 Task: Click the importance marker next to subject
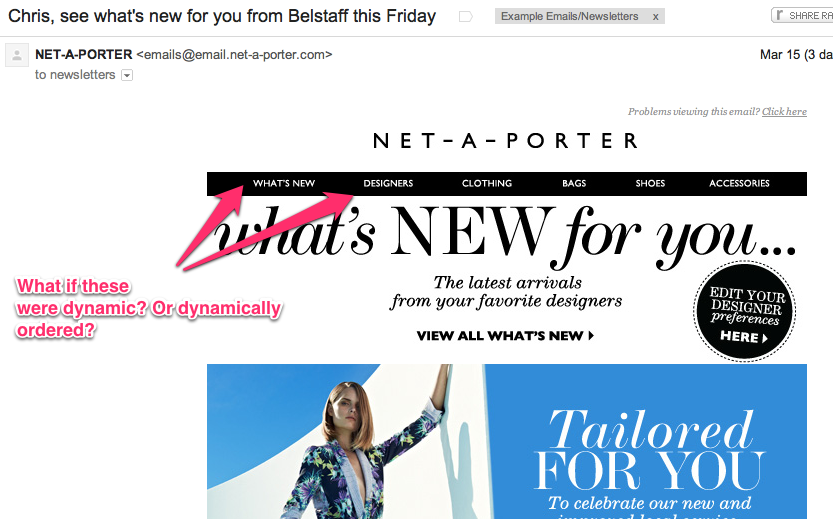(465, 17)
